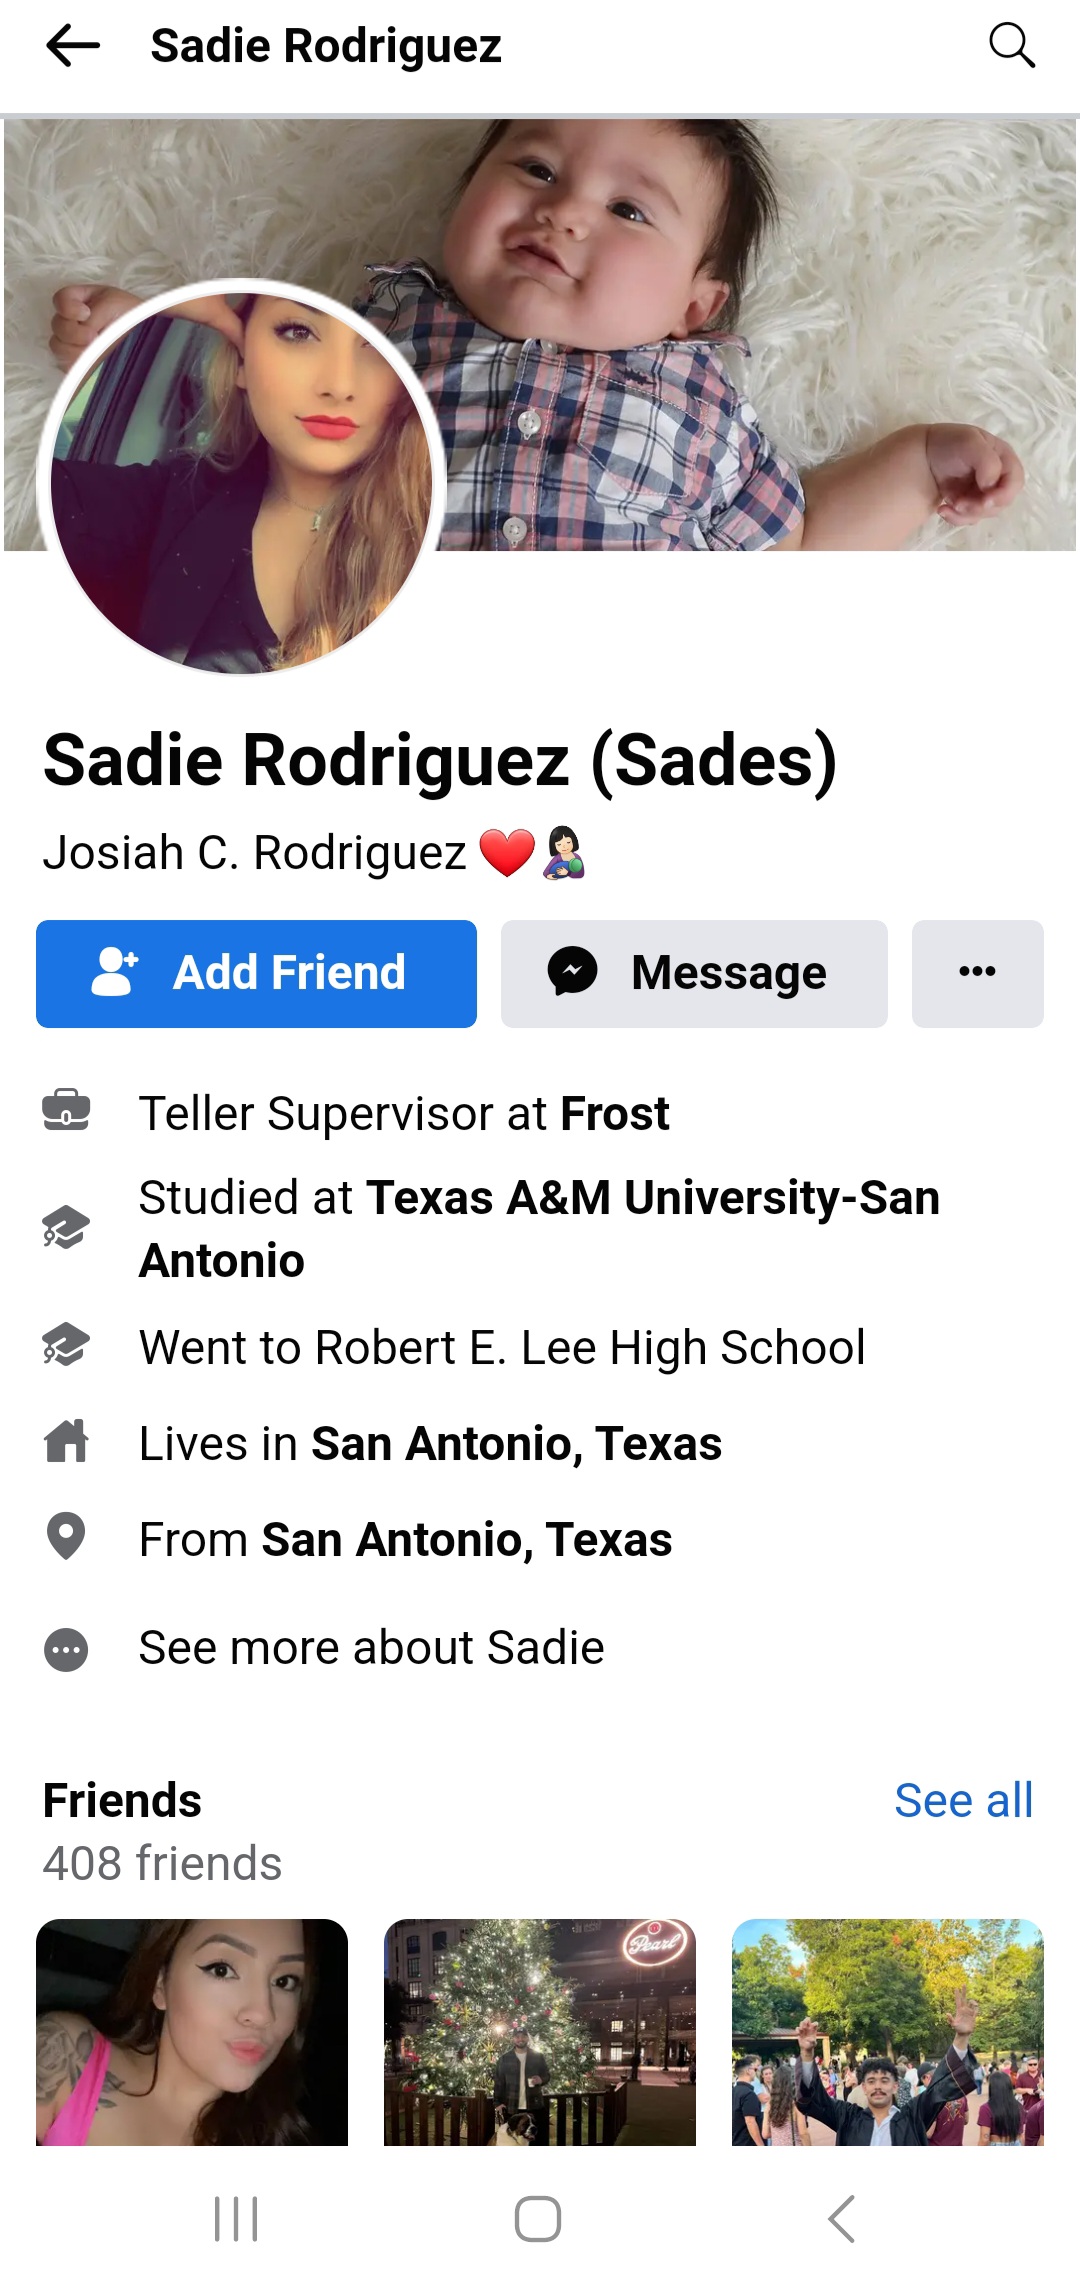Open Lives in San Antonio, Texas link
The image size is (1080, 2290).
516,1444
